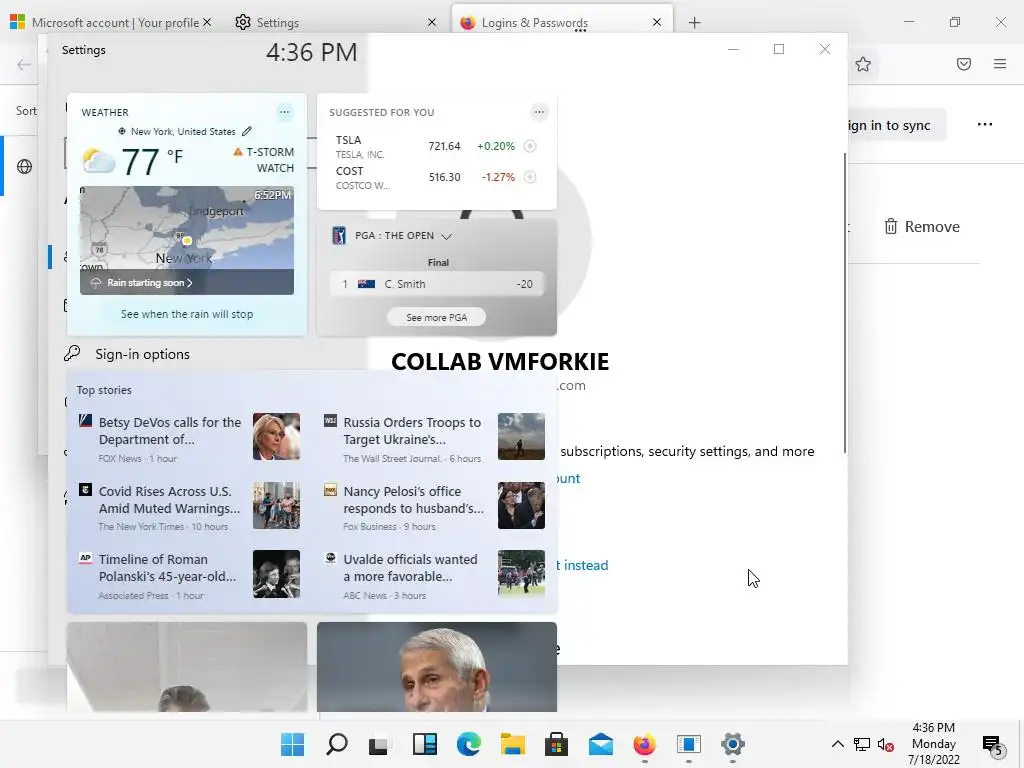Launch Microsoft Edge from taskbar
The height and width of the screenshot is (768, 1024).
(468, 744)
